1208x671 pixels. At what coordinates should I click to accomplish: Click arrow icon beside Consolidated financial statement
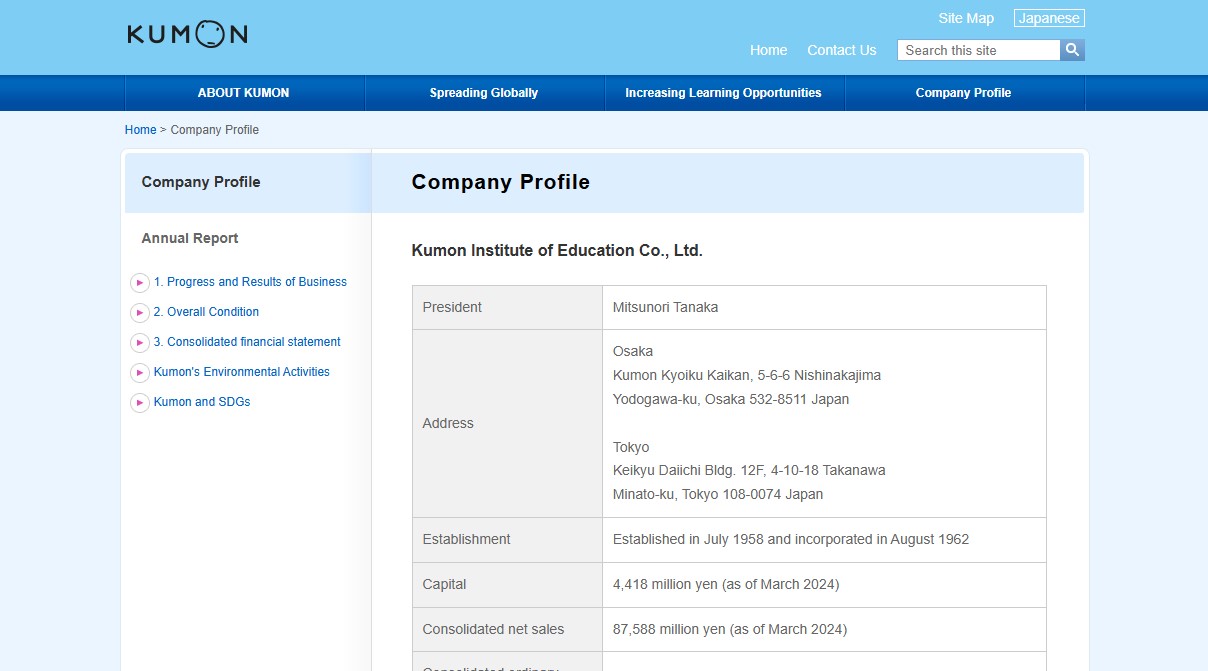coord(140,343)
